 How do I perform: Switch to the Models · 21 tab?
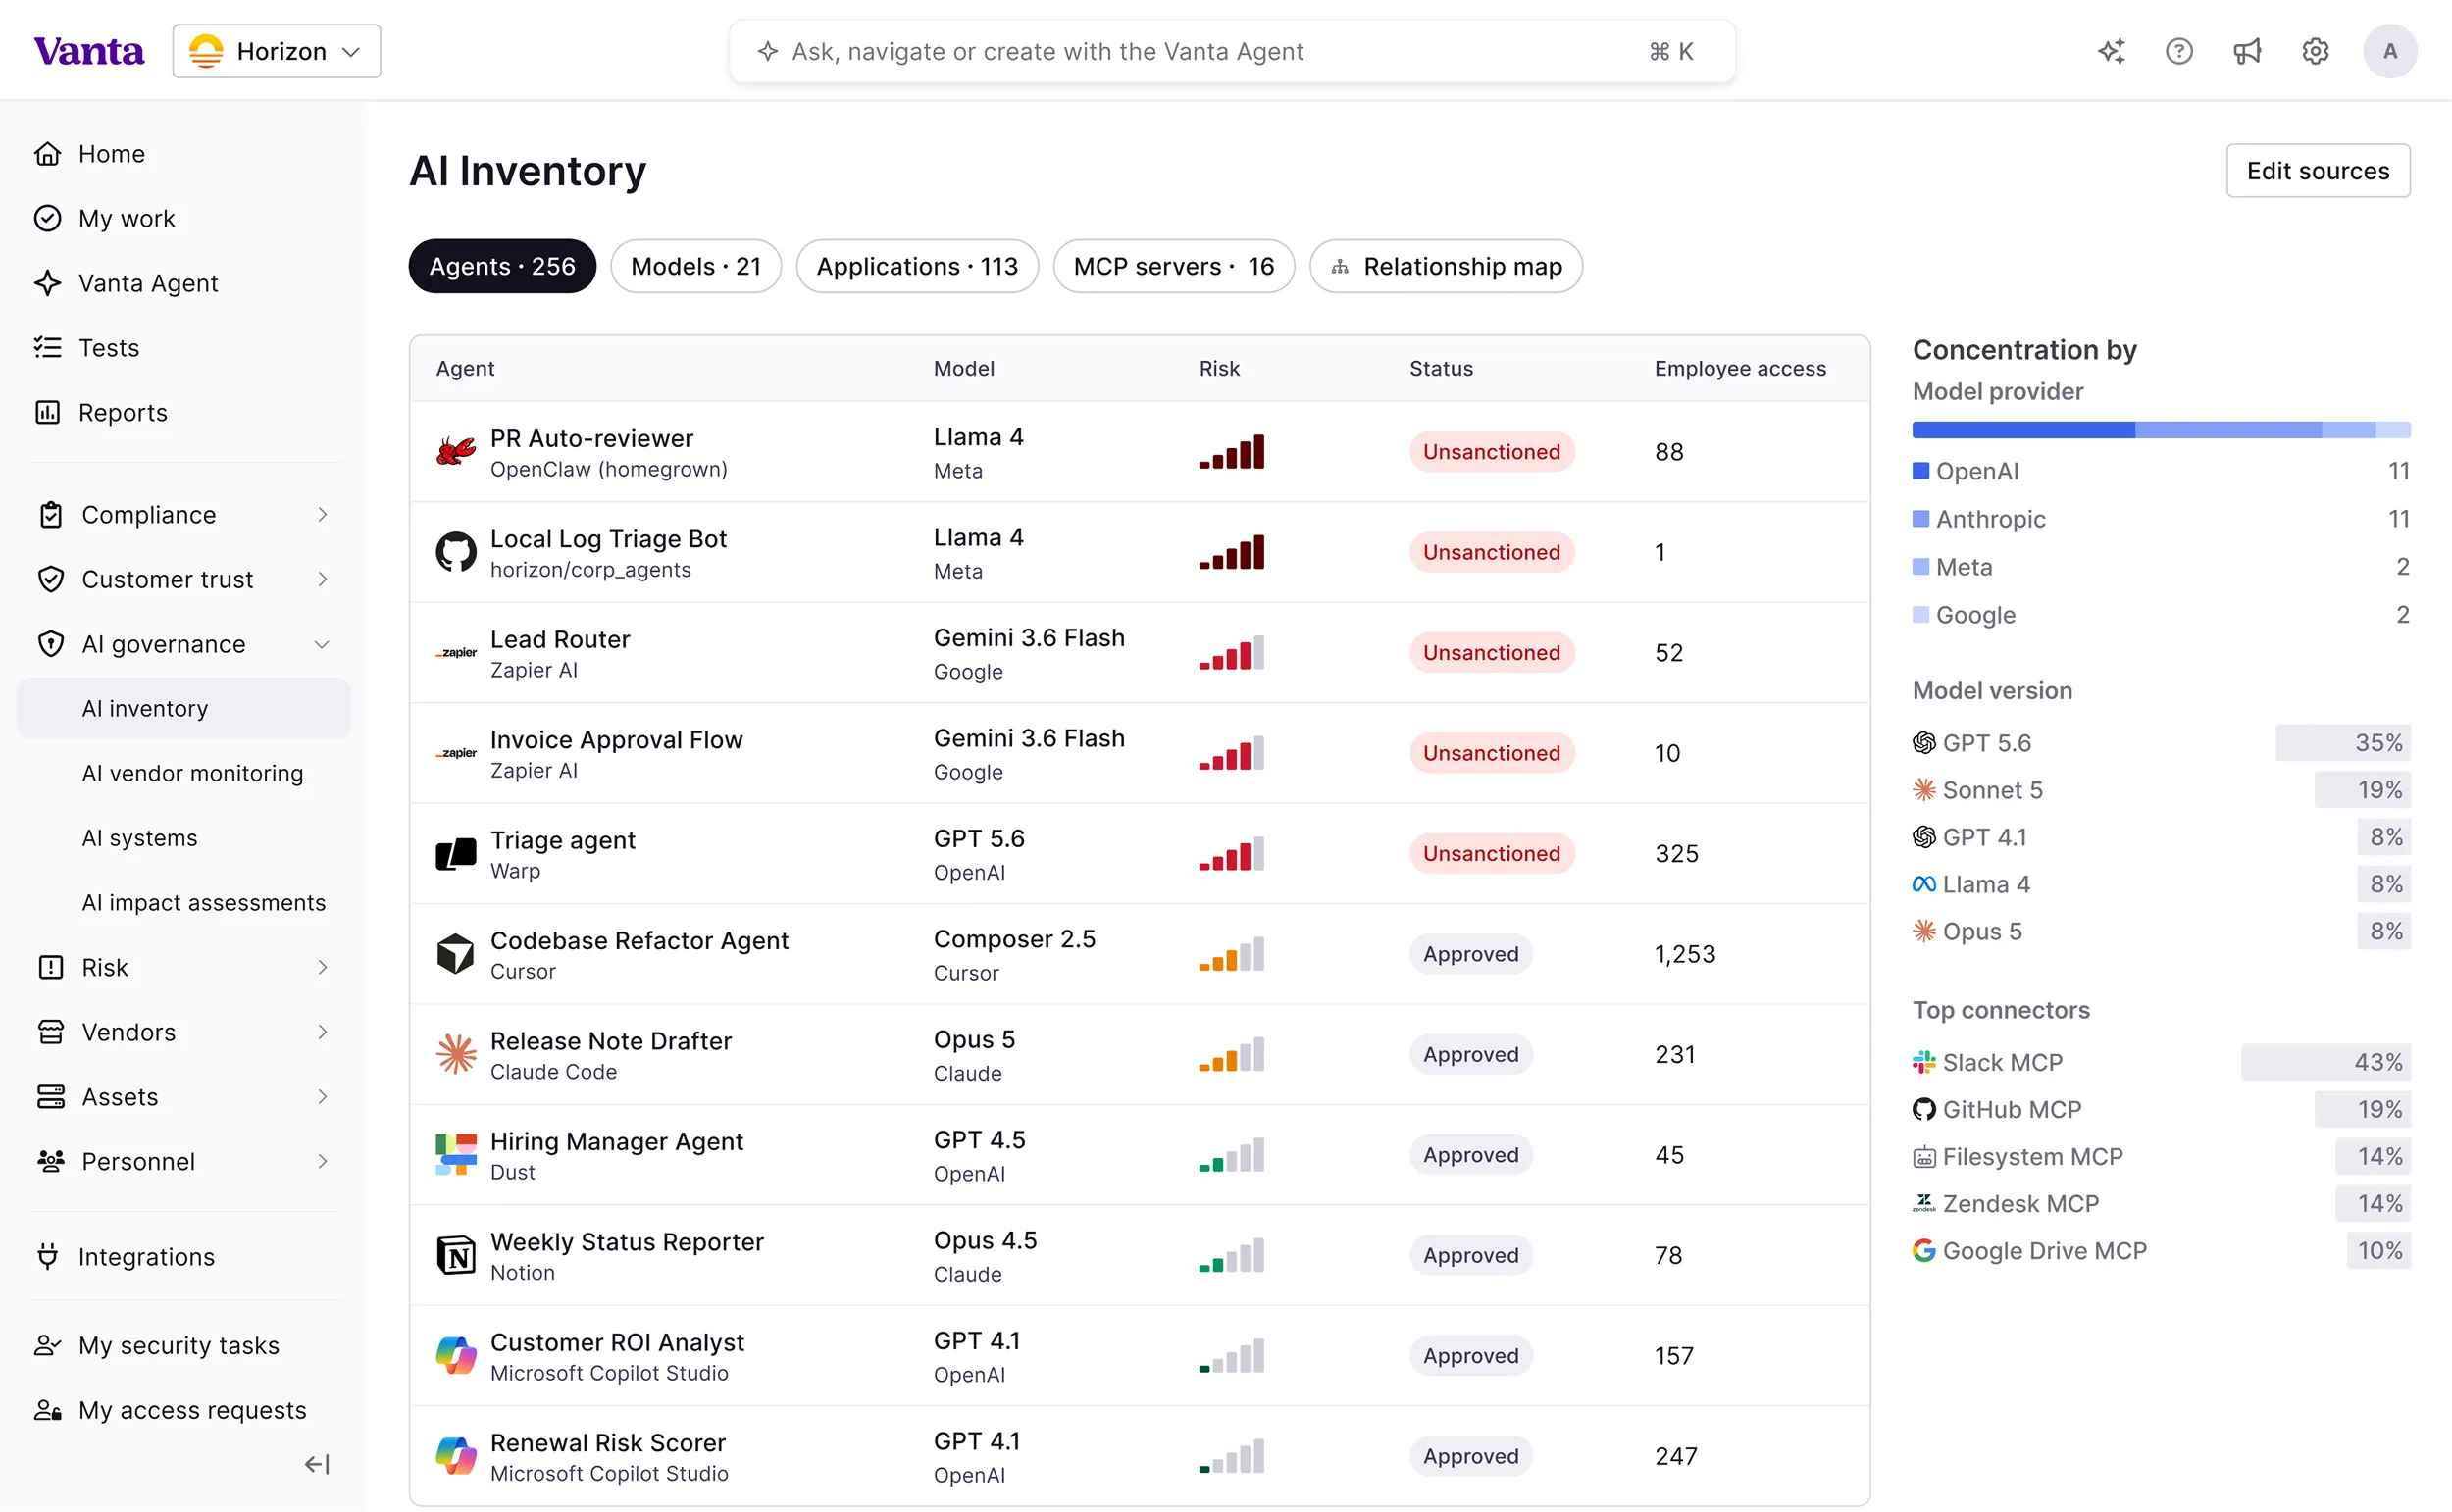(x=696, y=266)
